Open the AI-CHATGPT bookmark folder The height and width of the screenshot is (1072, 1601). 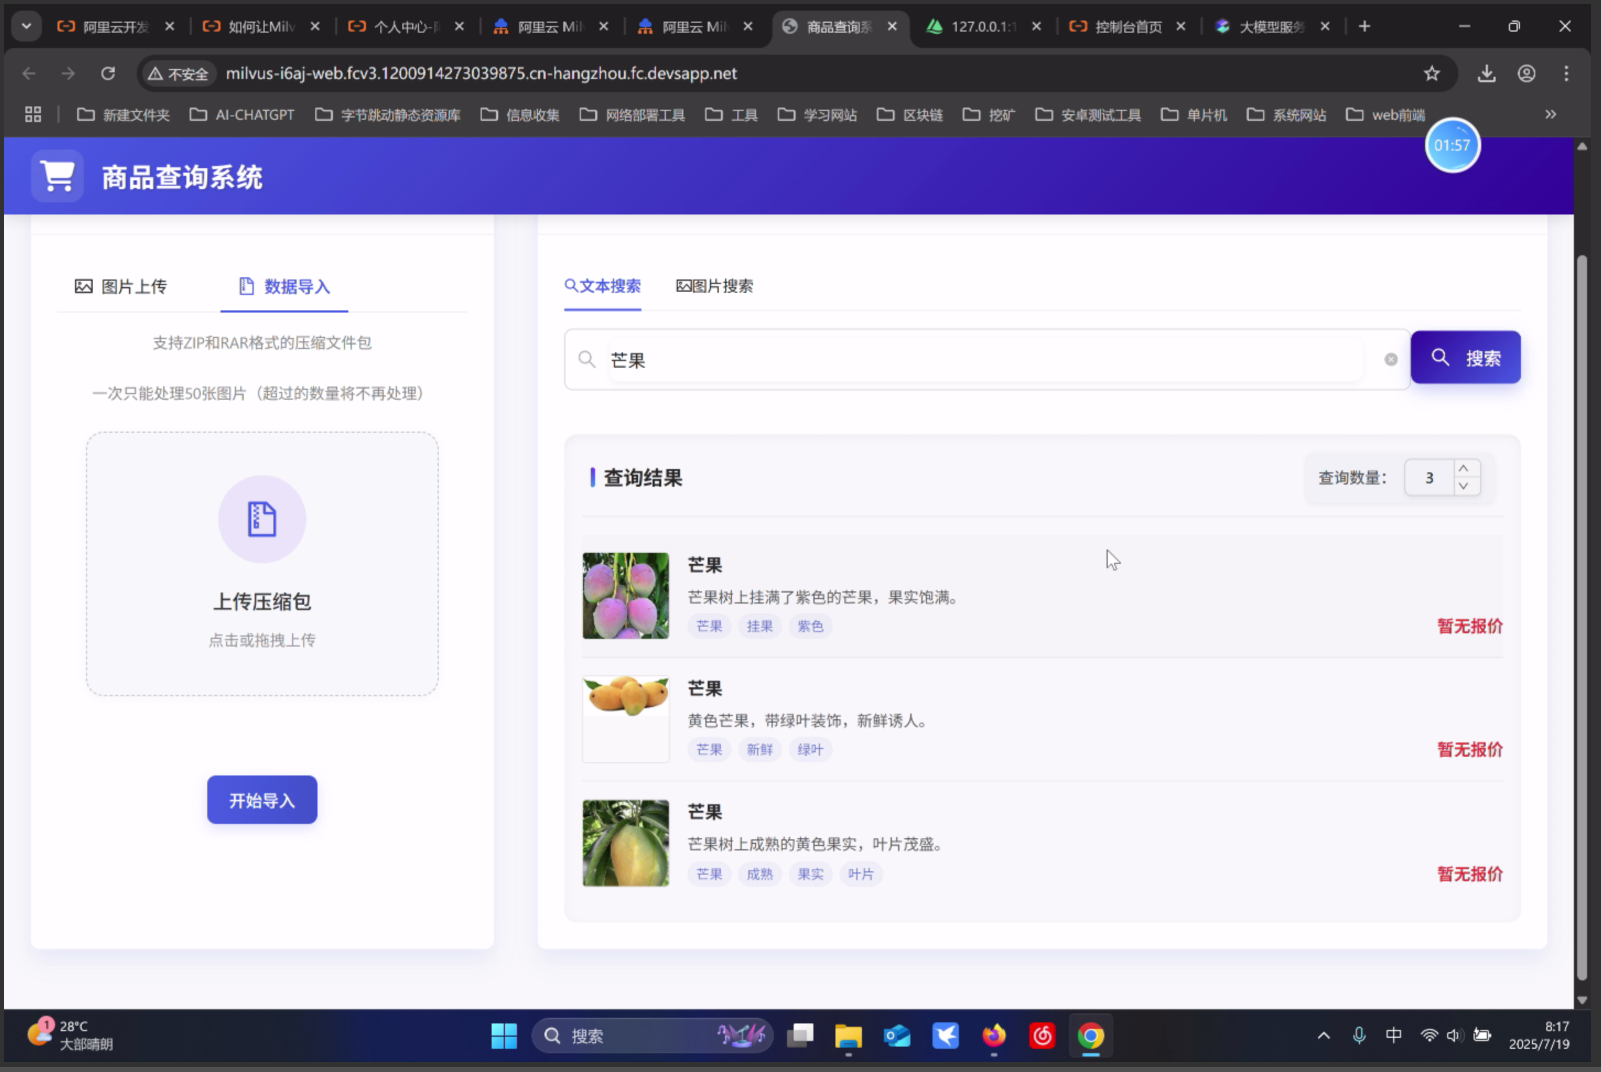point(242,115)
